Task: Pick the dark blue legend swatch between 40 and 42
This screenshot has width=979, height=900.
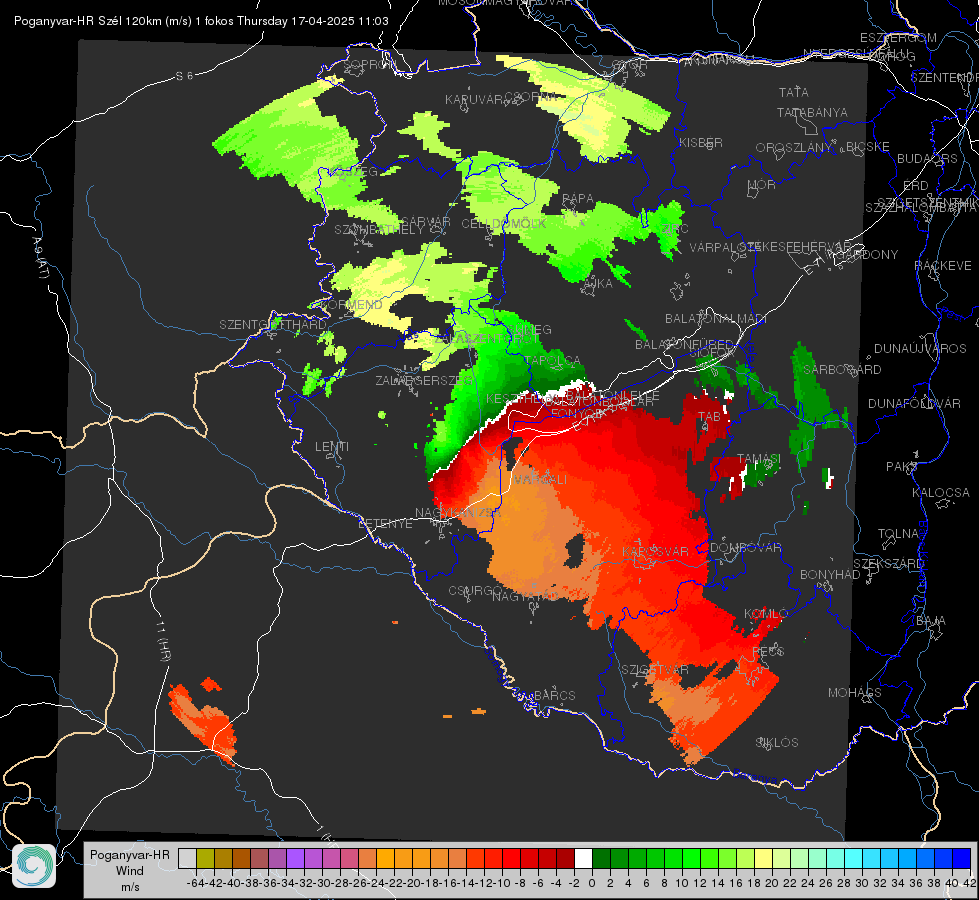Action: click(x=962, y=858)
